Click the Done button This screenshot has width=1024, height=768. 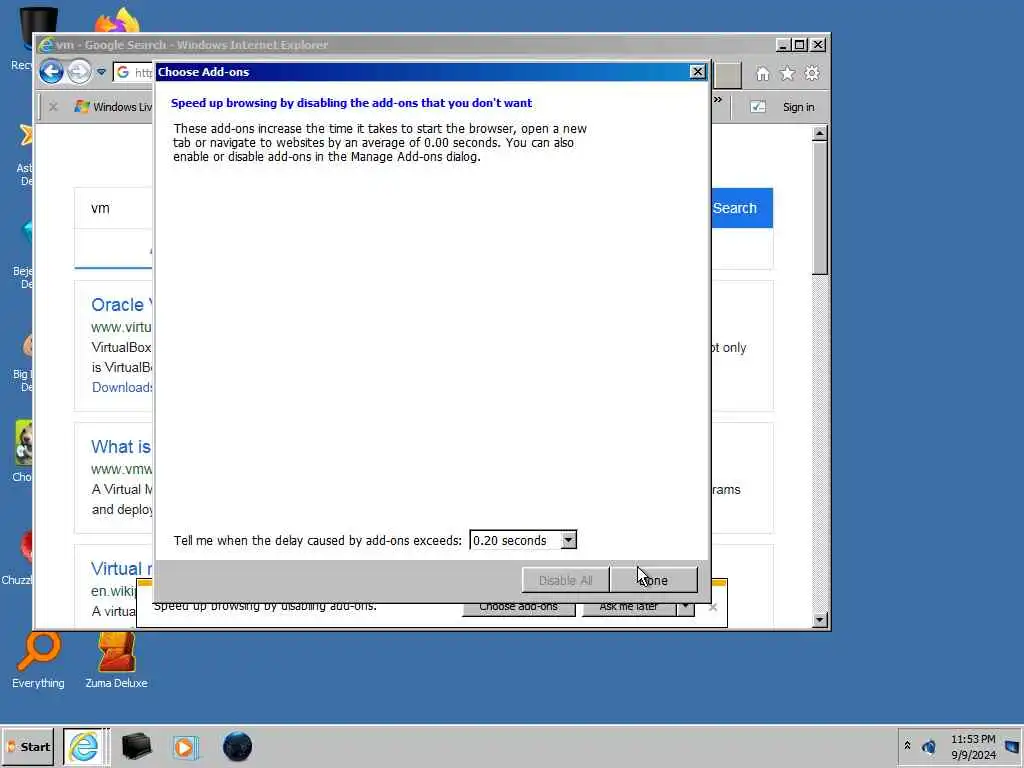point(654,580)
